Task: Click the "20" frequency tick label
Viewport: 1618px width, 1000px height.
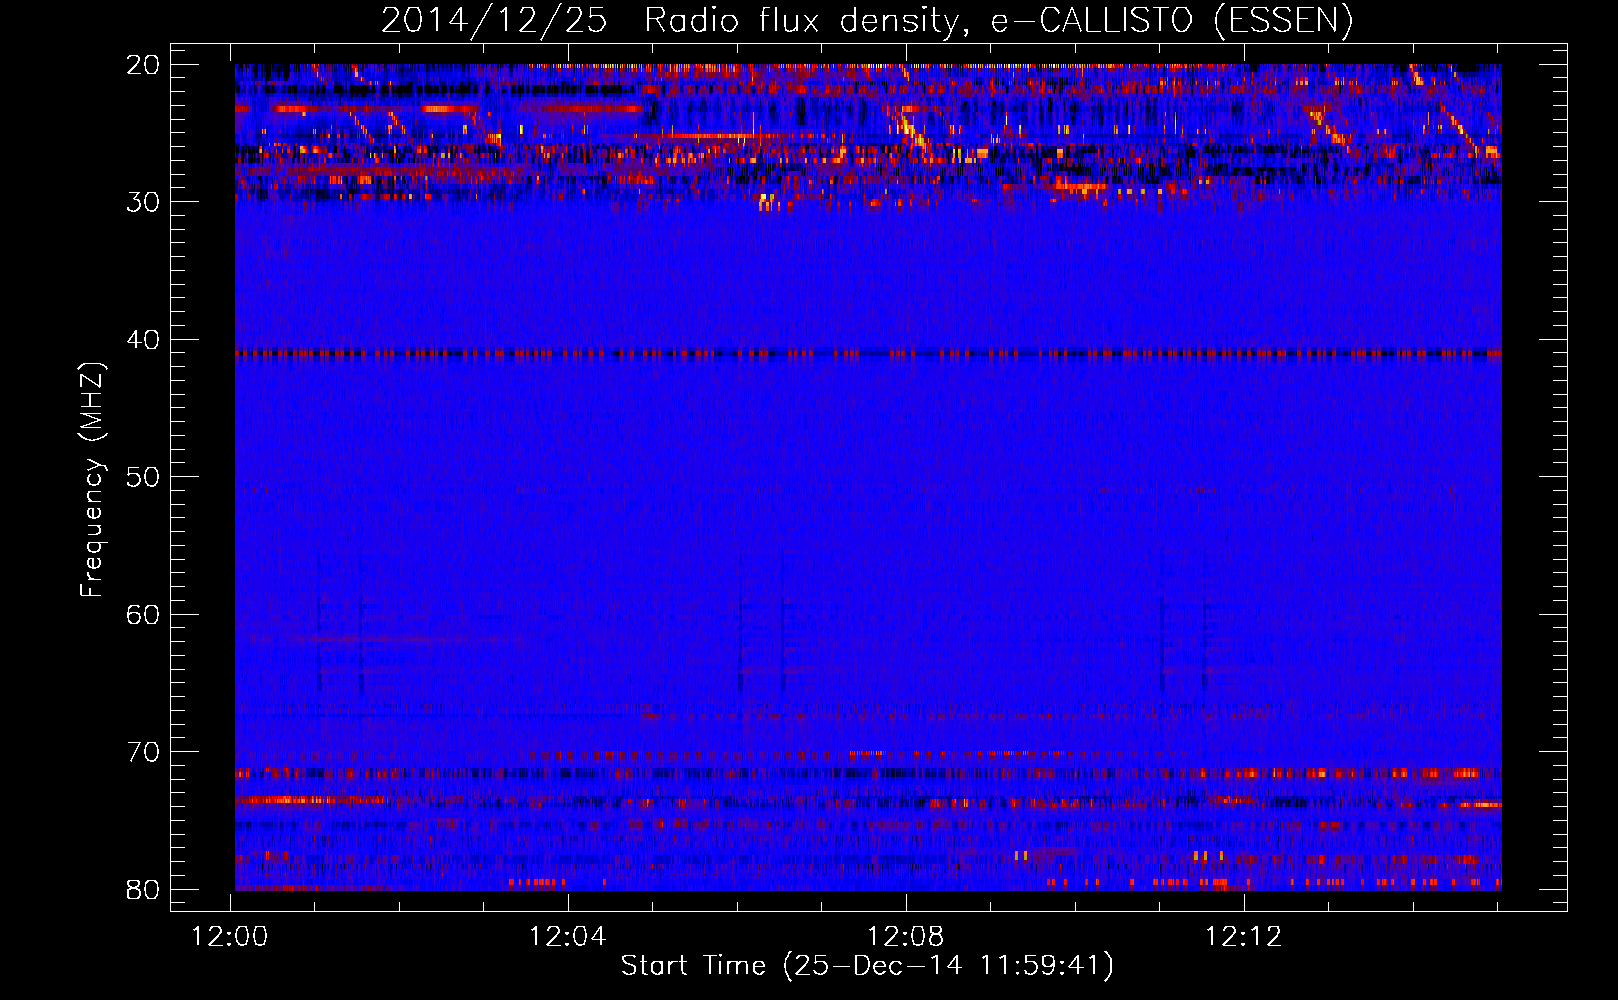Action: pos(143,65)
